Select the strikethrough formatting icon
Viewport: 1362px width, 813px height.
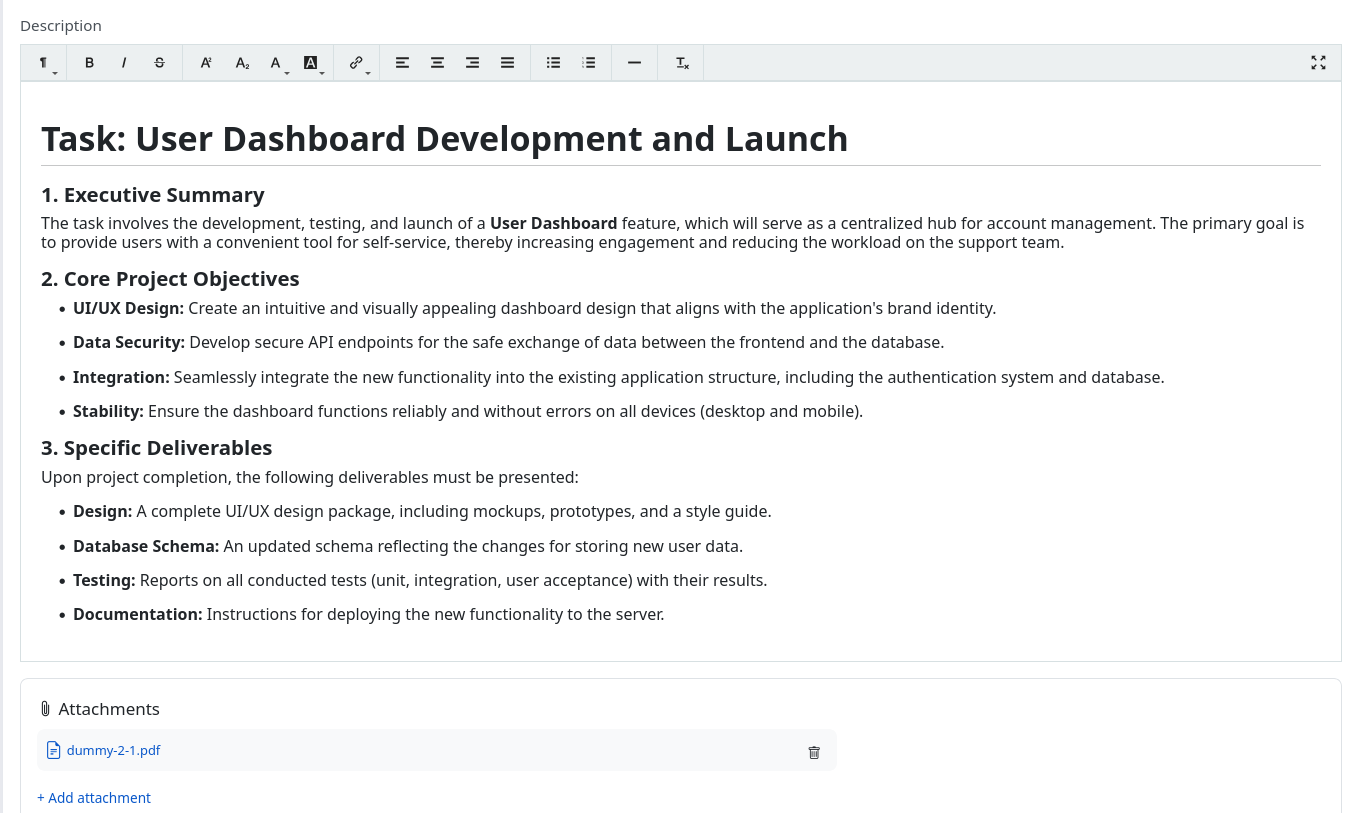(x=159, y=62)
